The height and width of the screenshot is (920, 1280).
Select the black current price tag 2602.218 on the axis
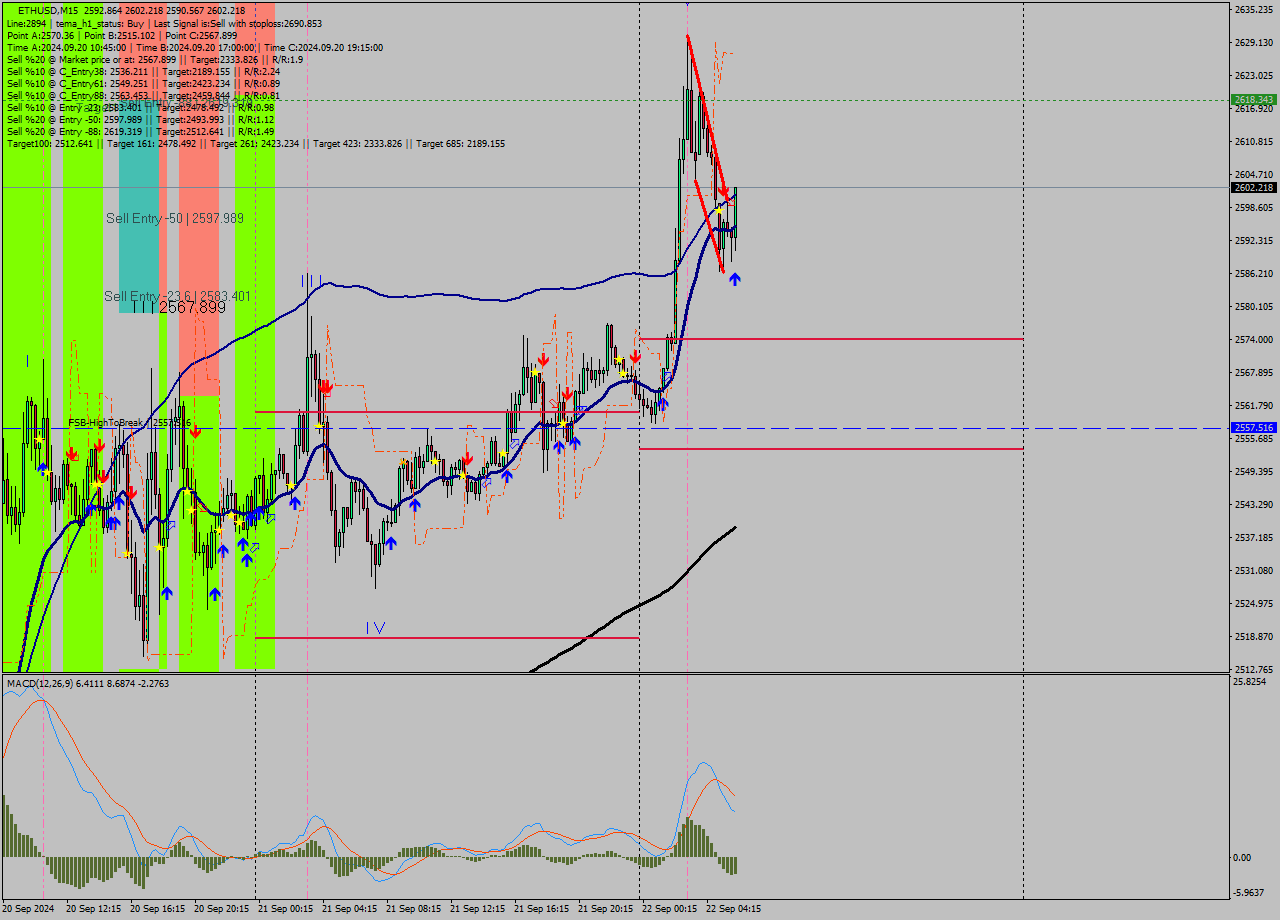click(x=1252, y=186)
